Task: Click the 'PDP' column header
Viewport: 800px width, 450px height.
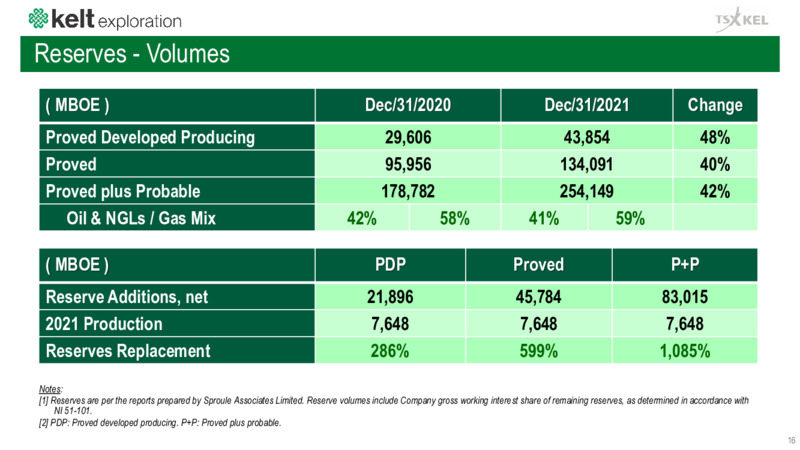Action: tap(390, 265)
